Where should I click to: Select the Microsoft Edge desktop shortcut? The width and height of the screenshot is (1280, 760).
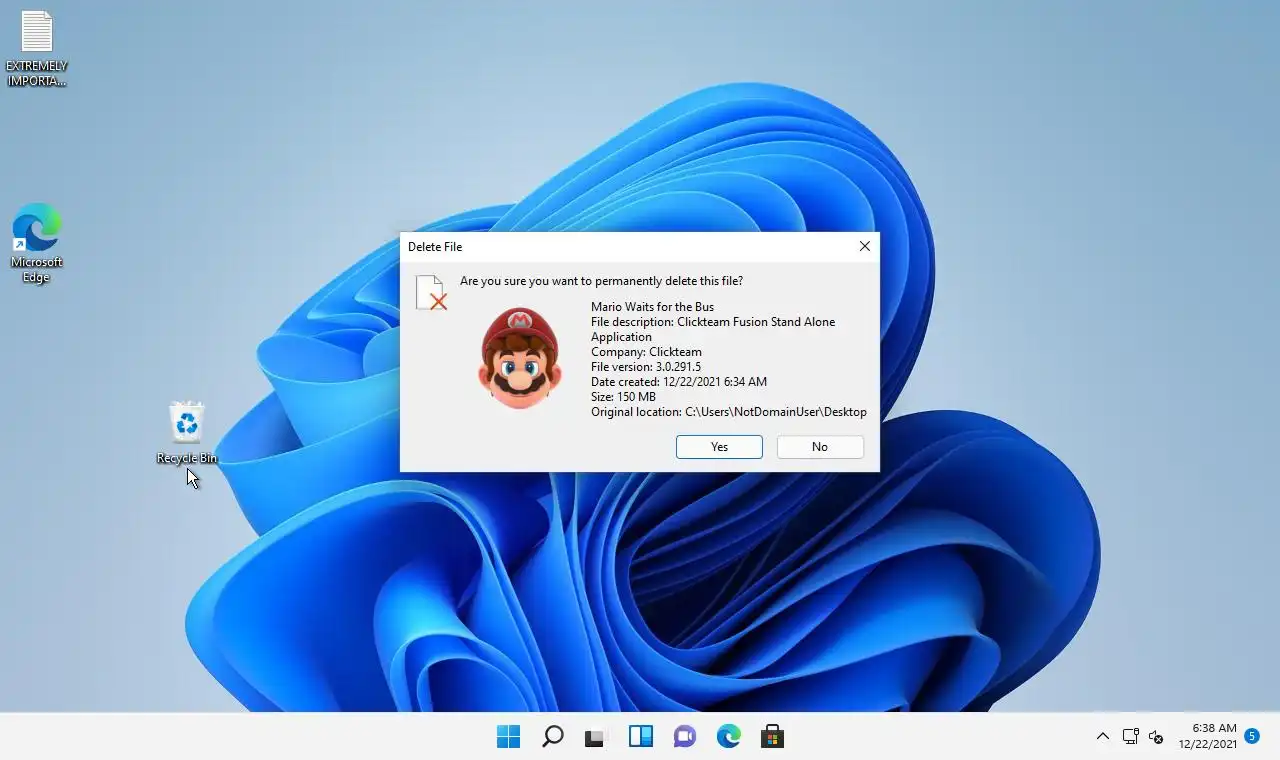(37, 244)
